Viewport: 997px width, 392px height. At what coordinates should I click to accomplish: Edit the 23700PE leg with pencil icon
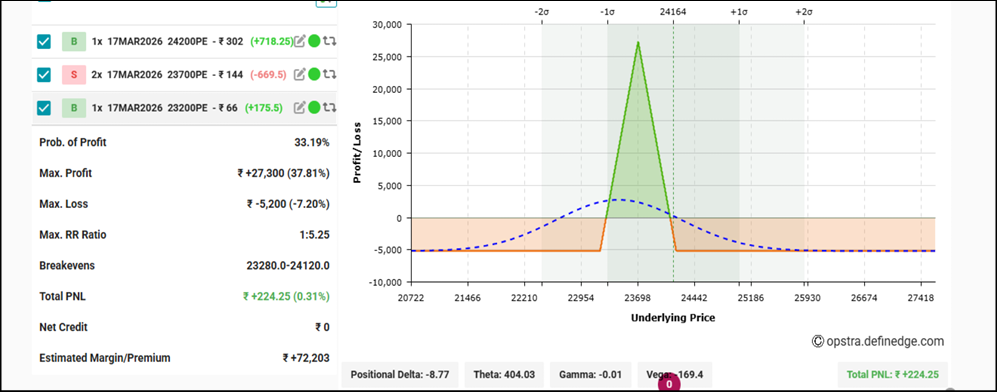299,74
